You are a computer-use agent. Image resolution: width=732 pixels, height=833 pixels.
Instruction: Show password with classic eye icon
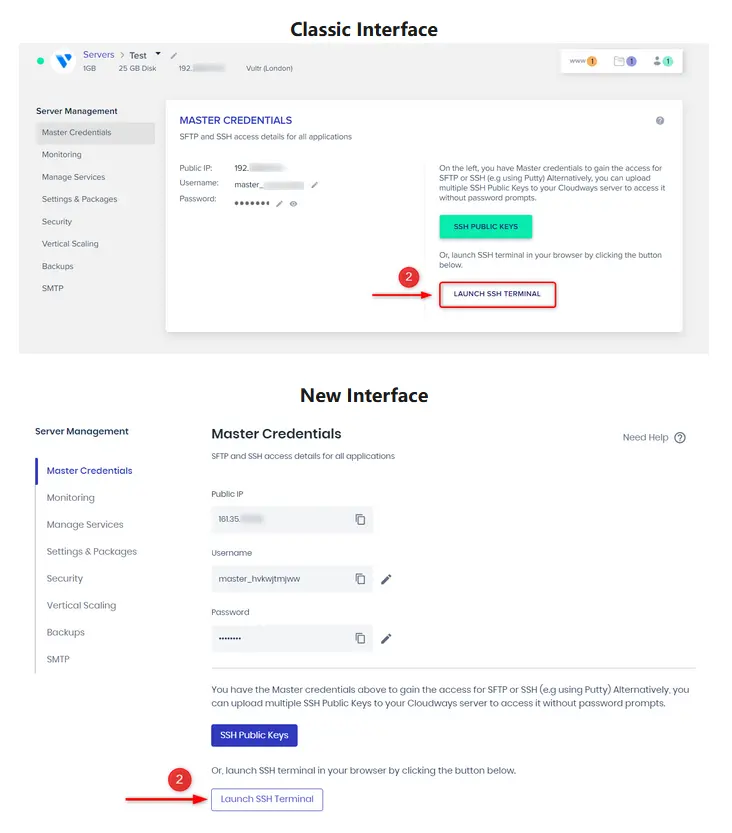pos(294,203)
